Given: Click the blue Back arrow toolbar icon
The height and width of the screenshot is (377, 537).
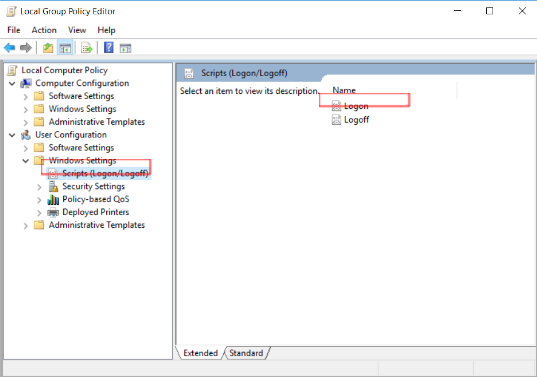Looking at the screenshot, I should [x=10, y=48].
